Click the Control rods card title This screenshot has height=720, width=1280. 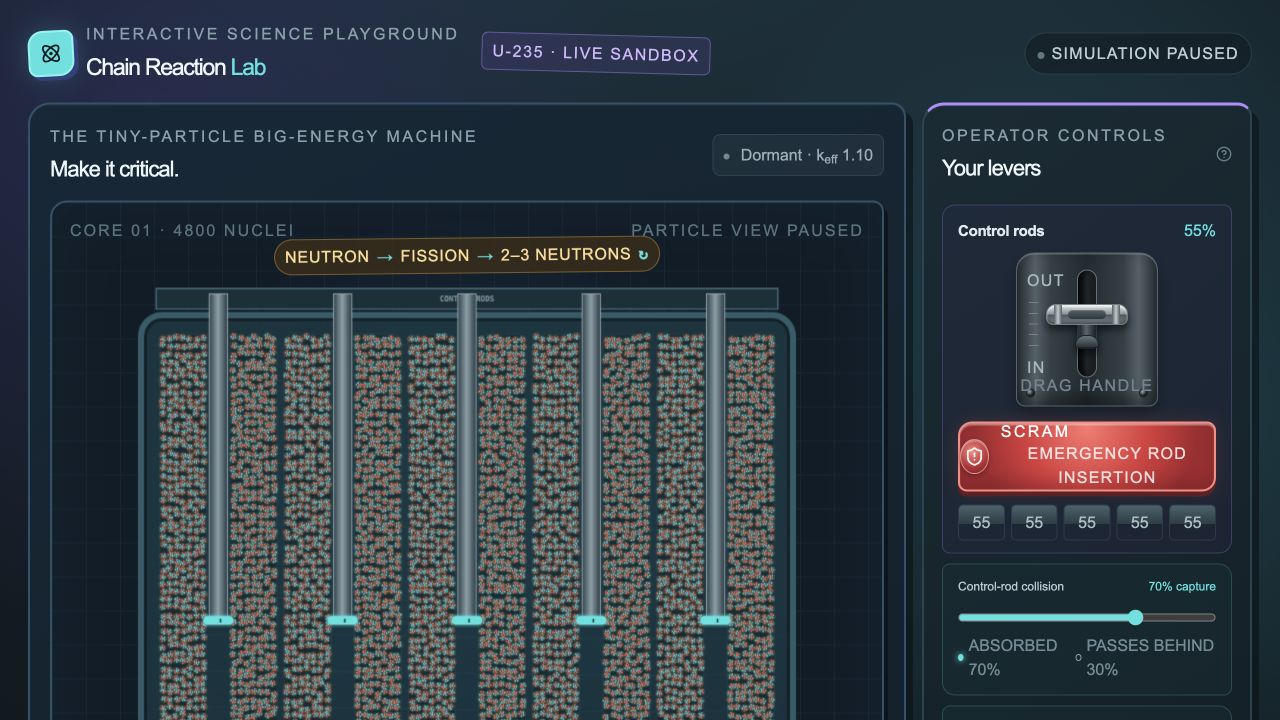(1001, 231)
